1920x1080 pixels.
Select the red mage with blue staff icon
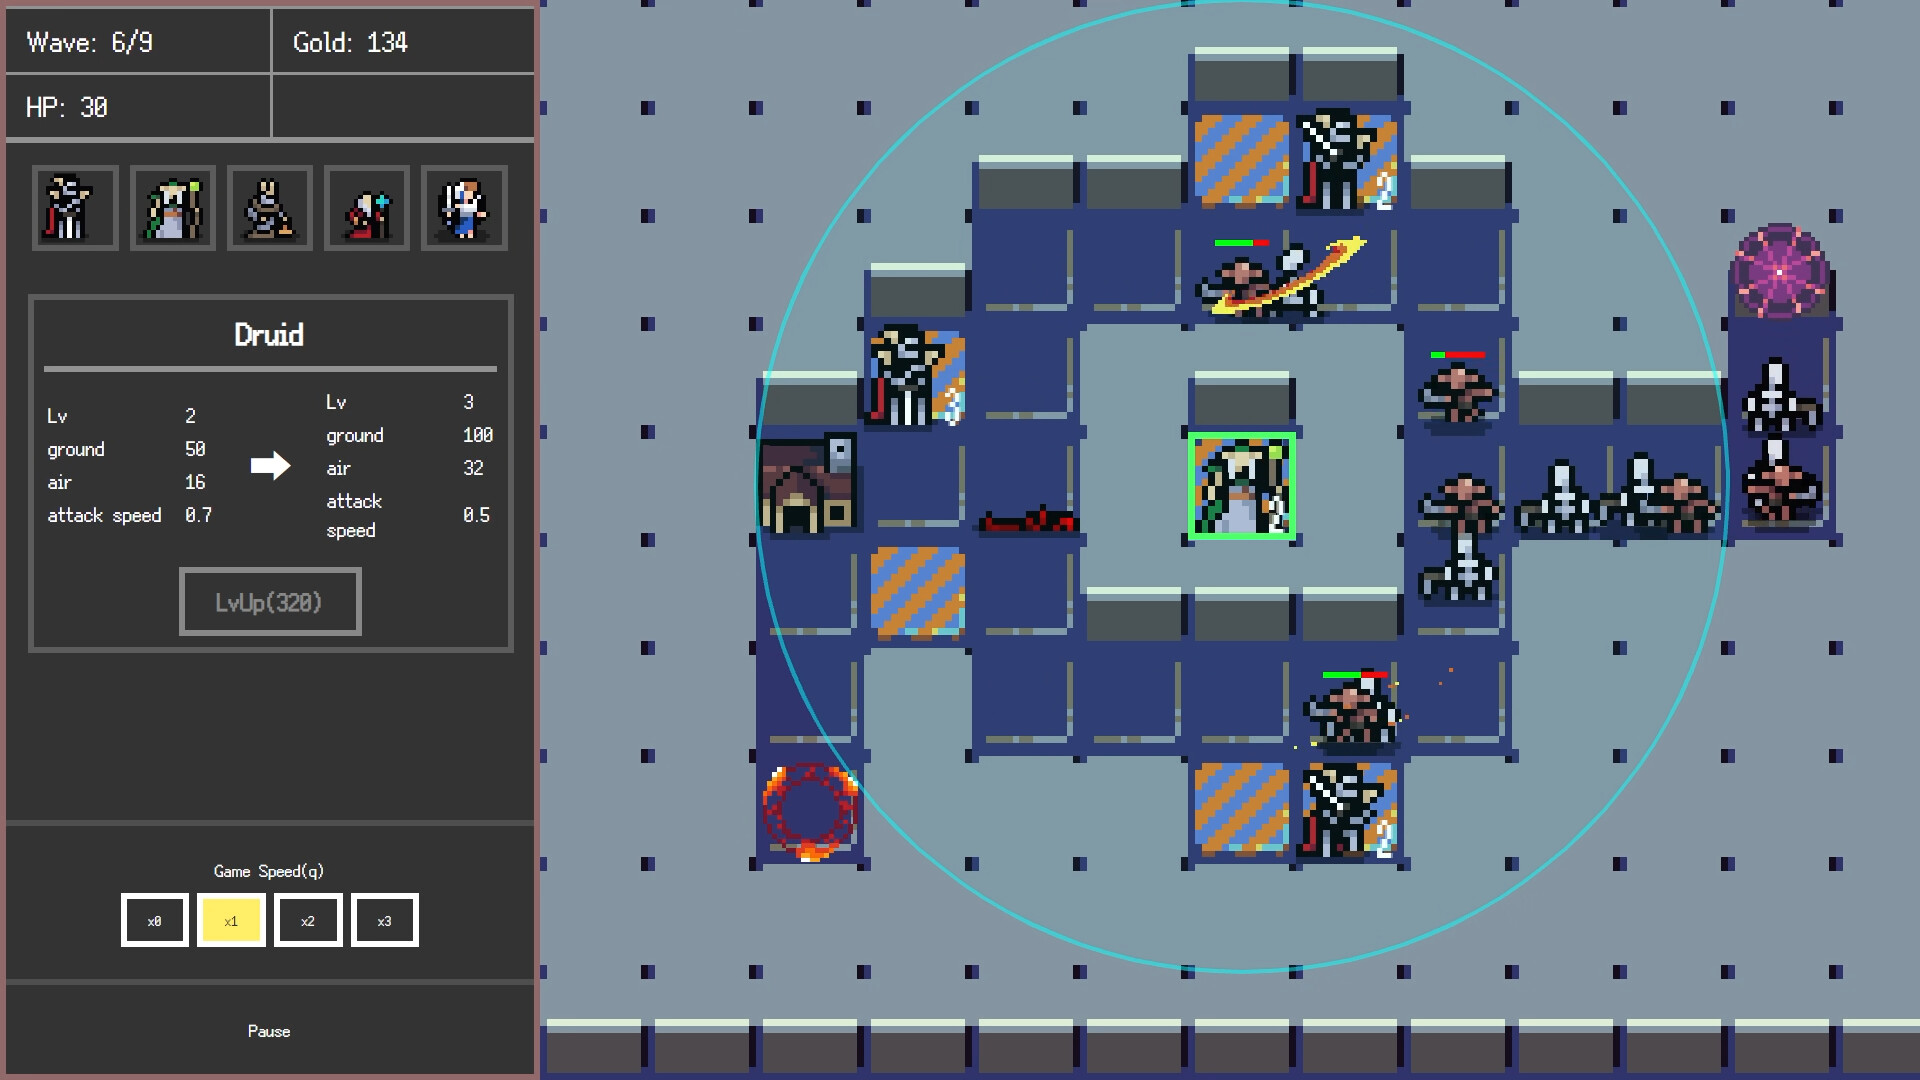coord(366,208)
